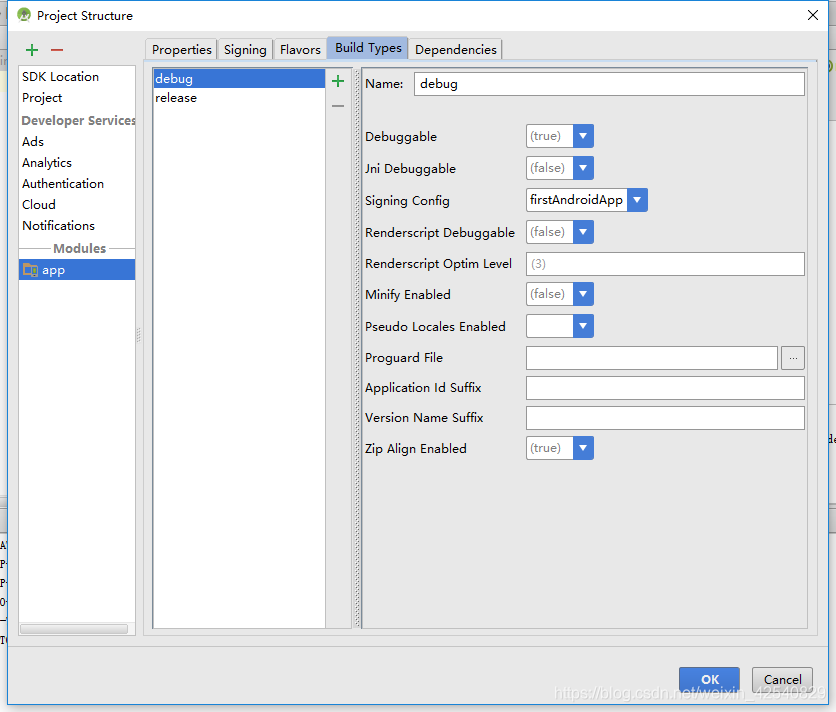
Task: Click the Proguard File text field
Action: tap(652, 358)
